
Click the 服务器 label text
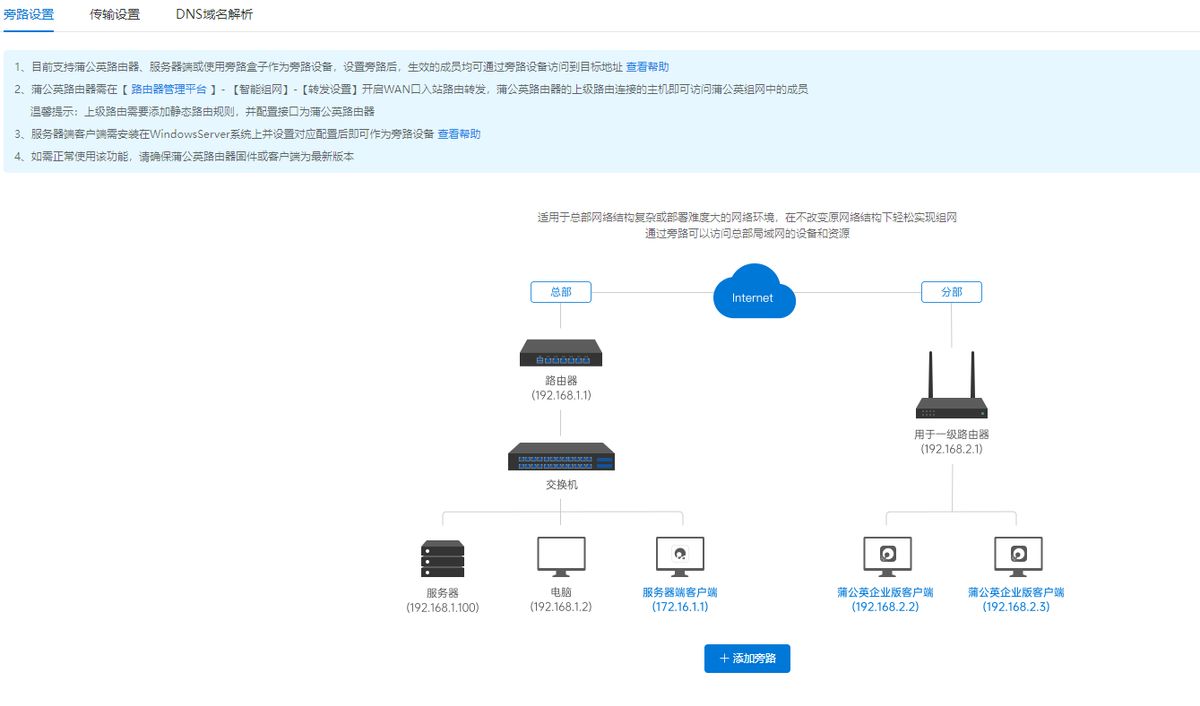click(x=442, y=592)
